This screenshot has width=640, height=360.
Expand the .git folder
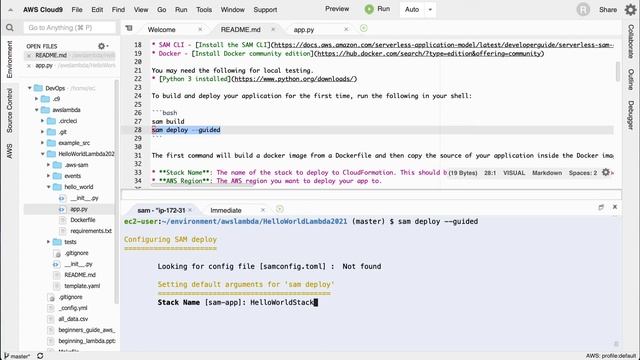42,132
